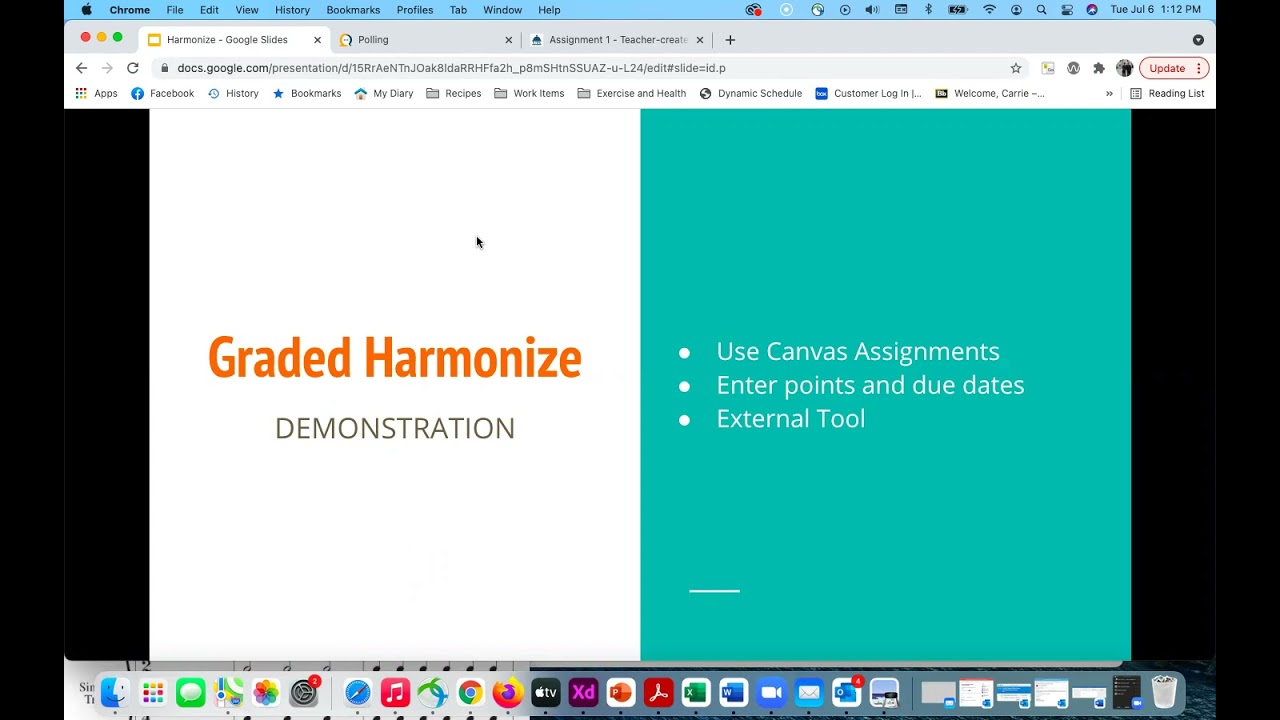Open the Apps bookmark shortcut

tap(96, 93)
